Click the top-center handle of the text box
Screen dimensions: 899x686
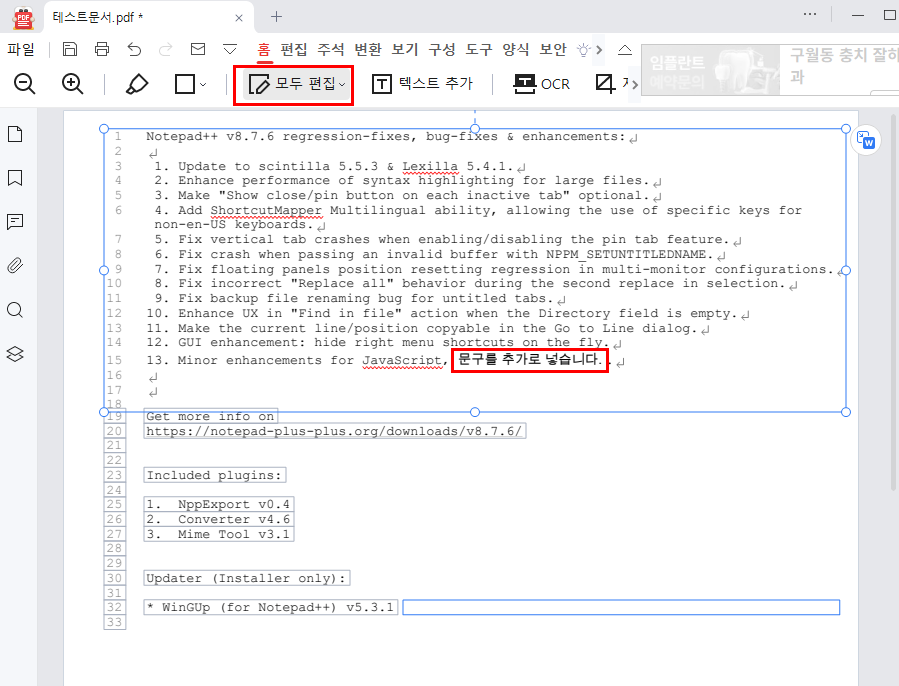point(475,128)
